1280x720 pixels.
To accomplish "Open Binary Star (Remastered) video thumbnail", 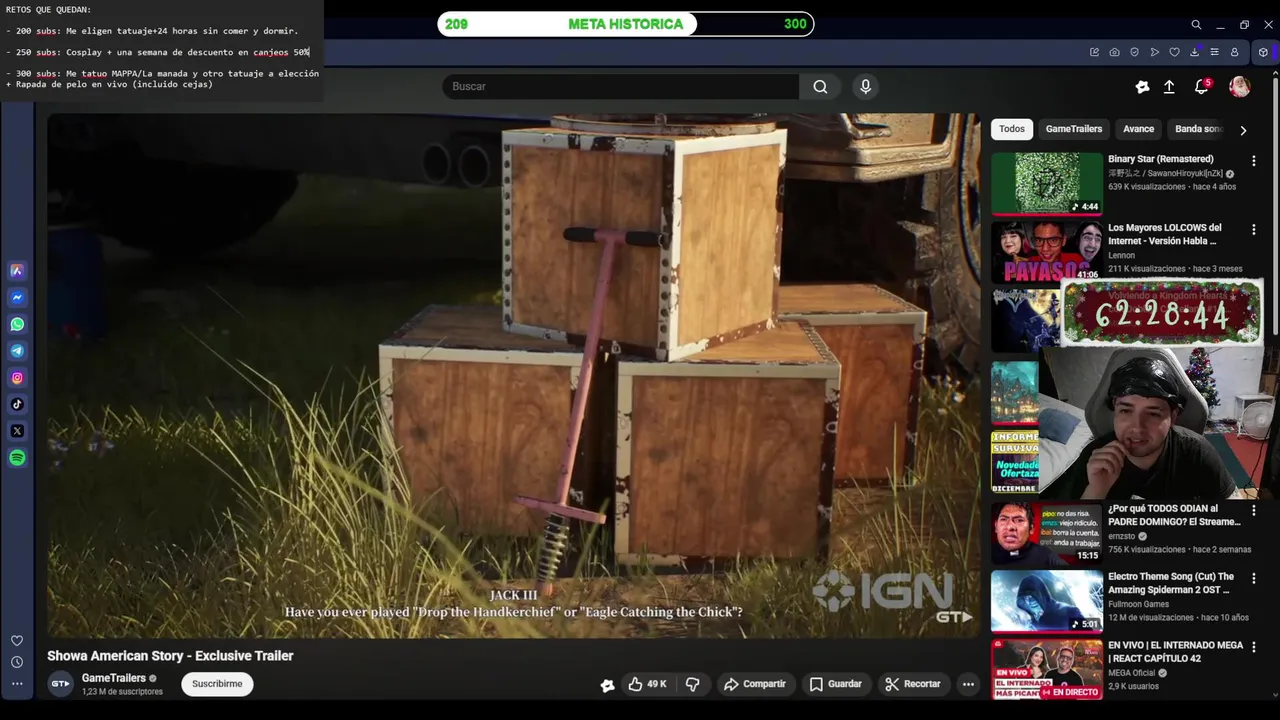I will pyautogui.click(x=1046, y=183).
